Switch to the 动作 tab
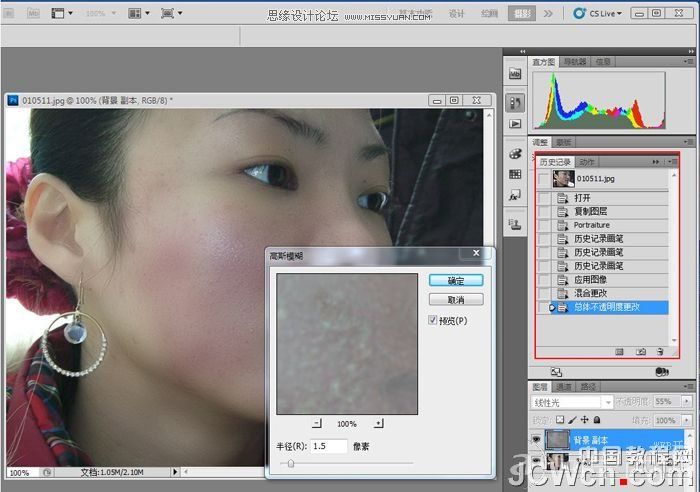700x492 pixels. pos(587,162)
